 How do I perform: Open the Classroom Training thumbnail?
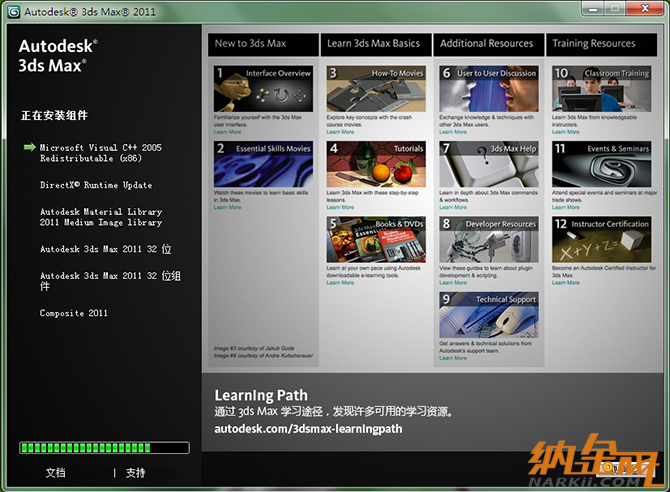pos(602,88)
